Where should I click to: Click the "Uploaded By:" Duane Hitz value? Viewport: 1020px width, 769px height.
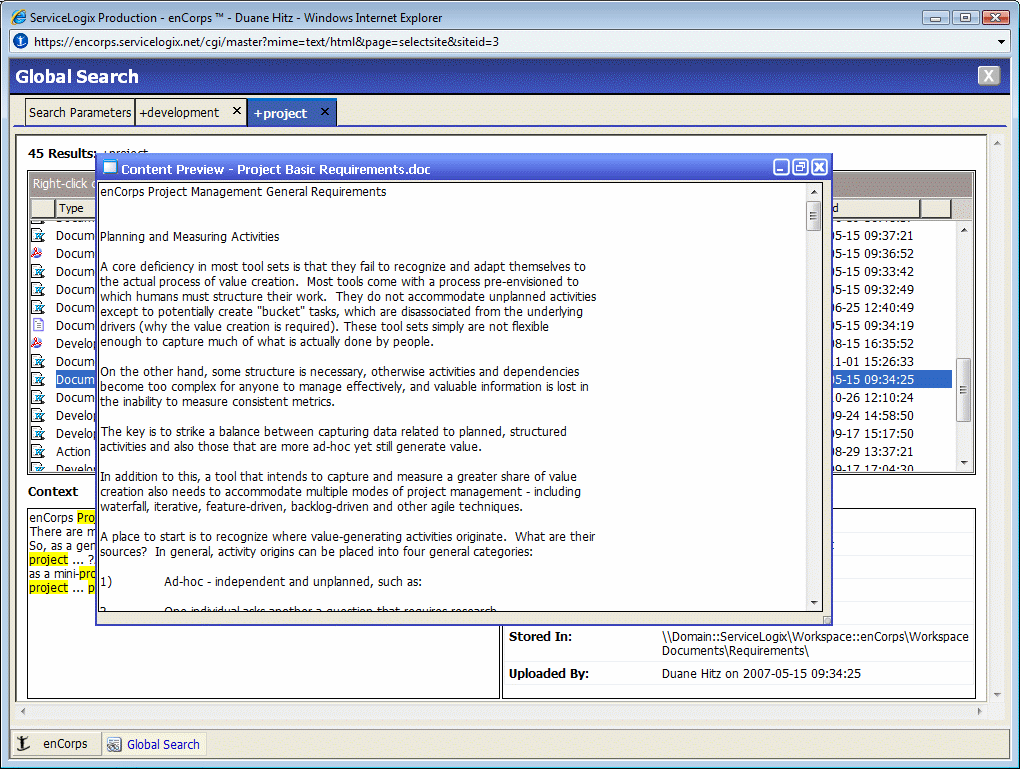(x=761, y=674)
